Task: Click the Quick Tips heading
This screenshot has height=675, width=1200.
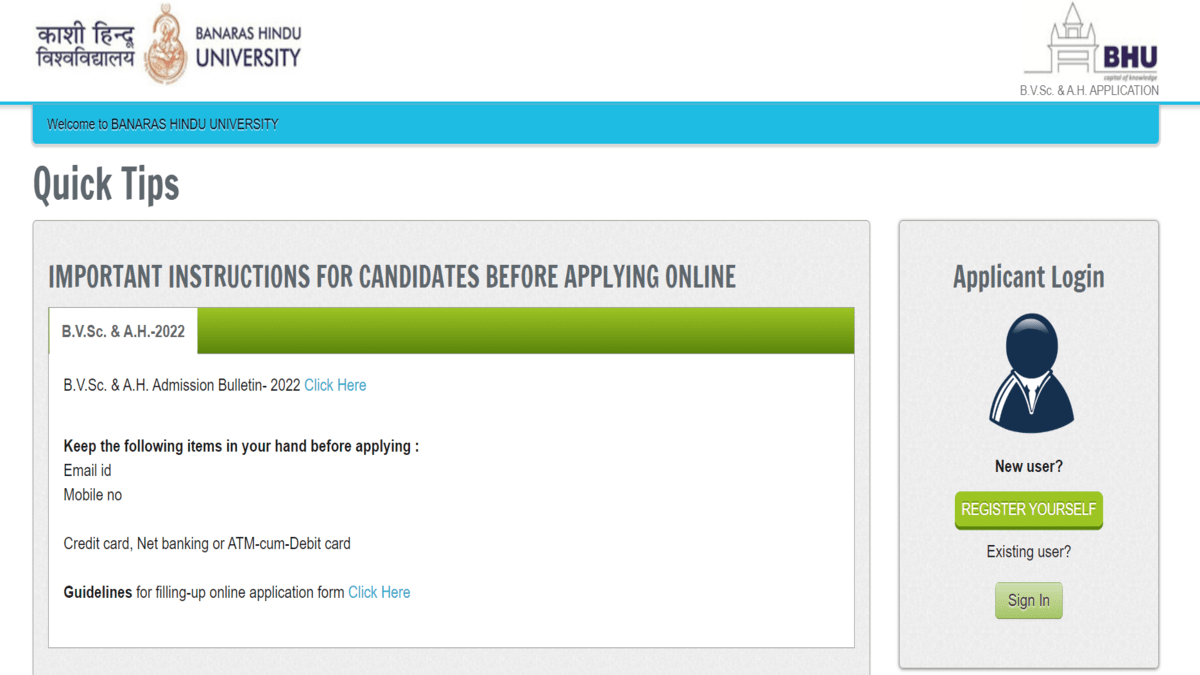Action: coord(106,184)
